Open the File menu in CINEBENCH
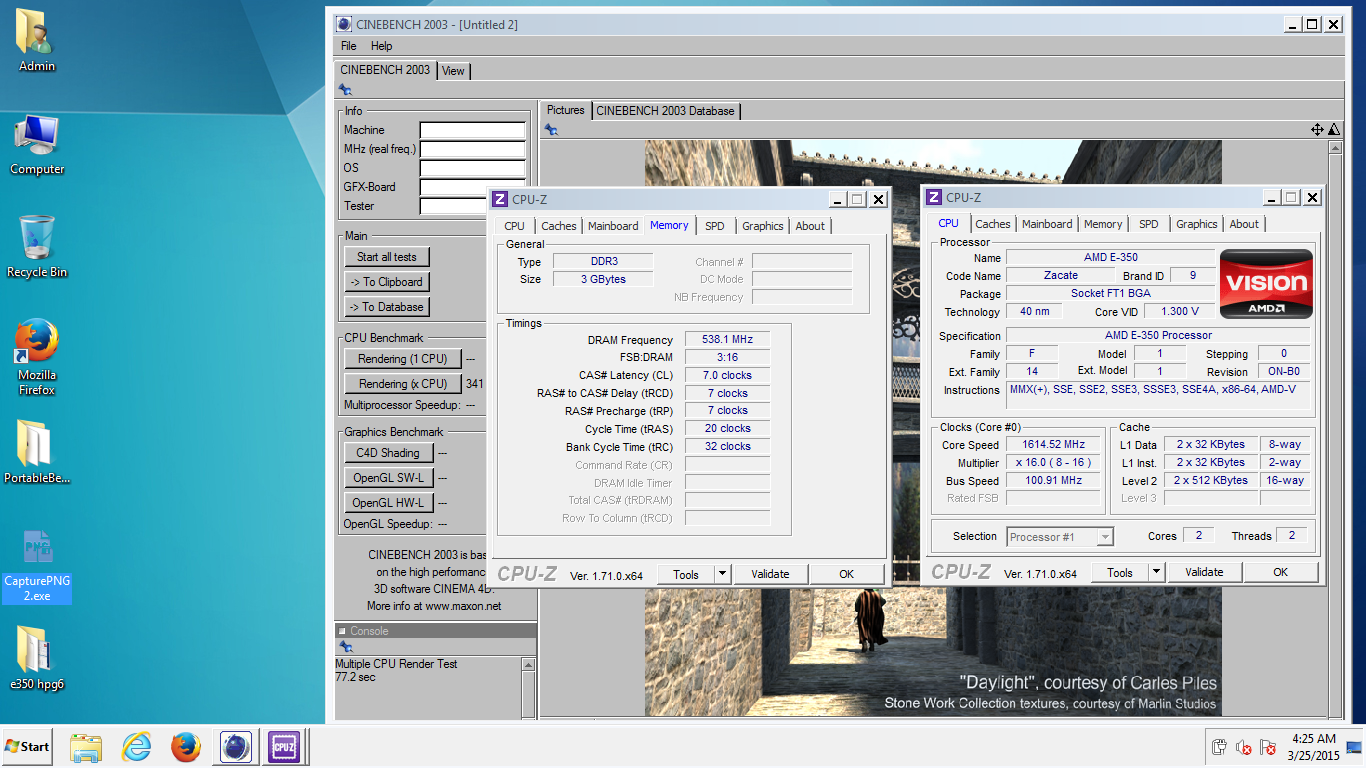This screenshot has width=1366, height=768. point(348,46)
